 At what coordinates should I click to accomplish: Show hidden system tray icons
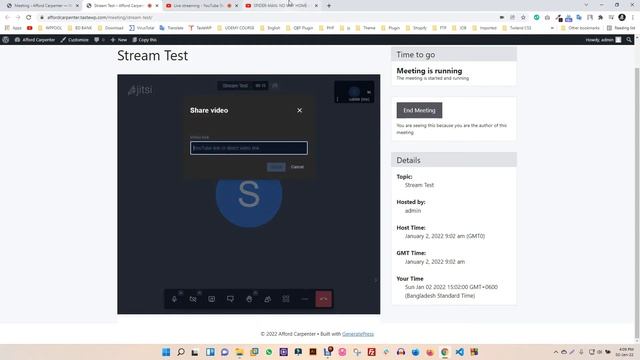(x=556, y=352)
